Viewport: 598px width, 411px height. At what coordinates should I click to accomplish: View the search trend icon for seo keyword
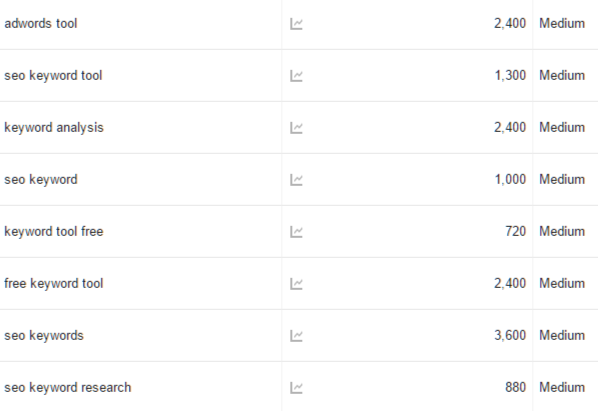point(296,180)
